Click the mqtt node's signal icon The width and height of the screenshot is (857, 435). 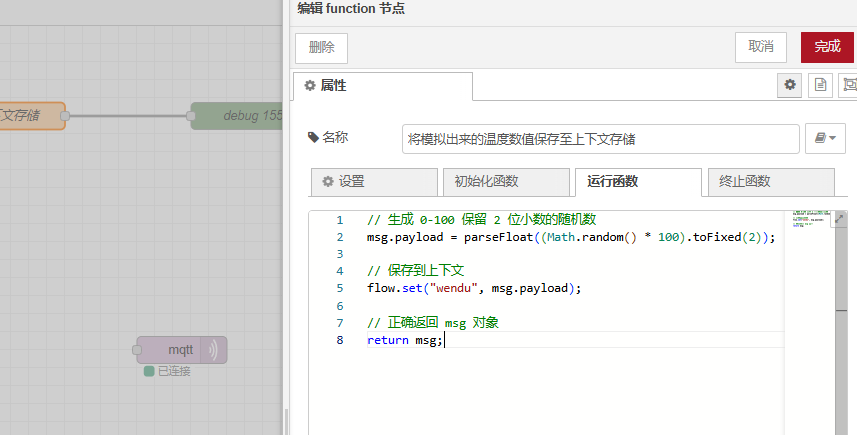[213, 350]
